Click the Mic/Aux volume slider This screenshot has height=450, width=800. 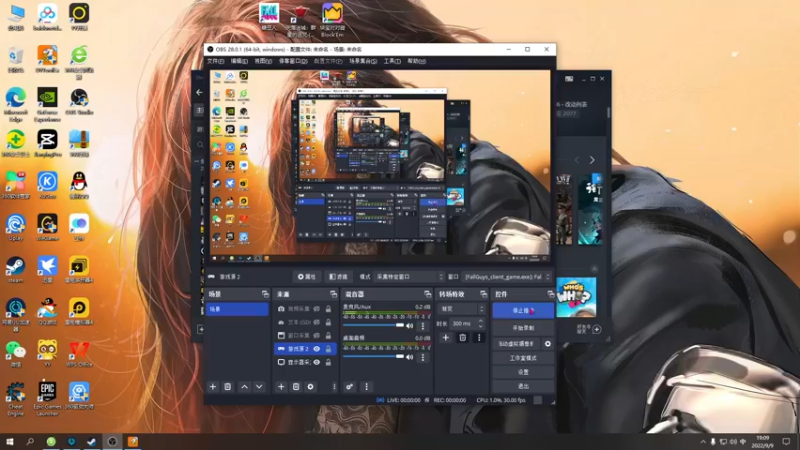pos(373,325)
